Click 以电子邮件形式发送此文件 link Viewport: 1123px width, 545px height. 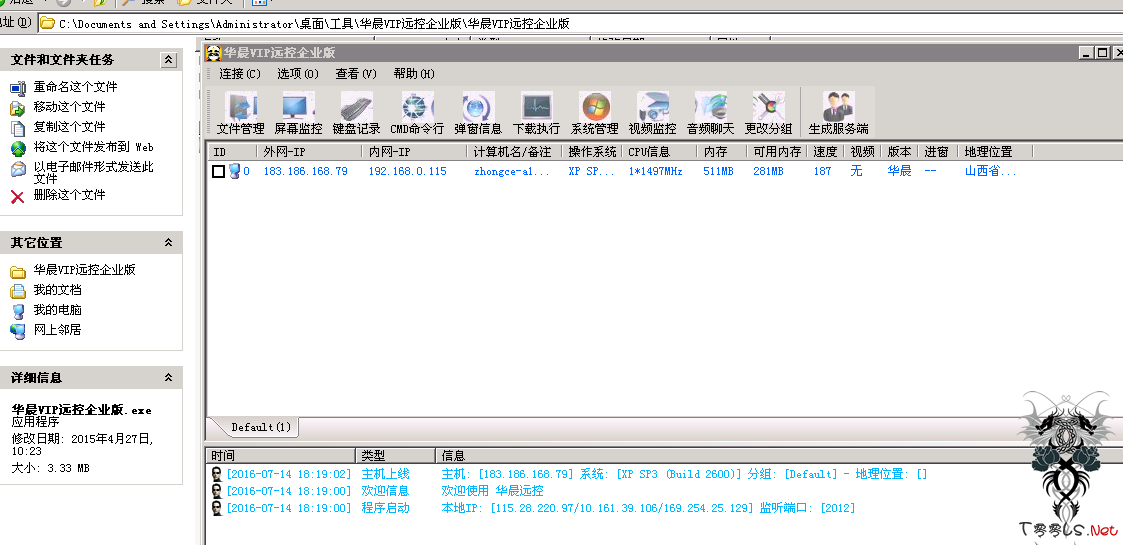[93, 172]
